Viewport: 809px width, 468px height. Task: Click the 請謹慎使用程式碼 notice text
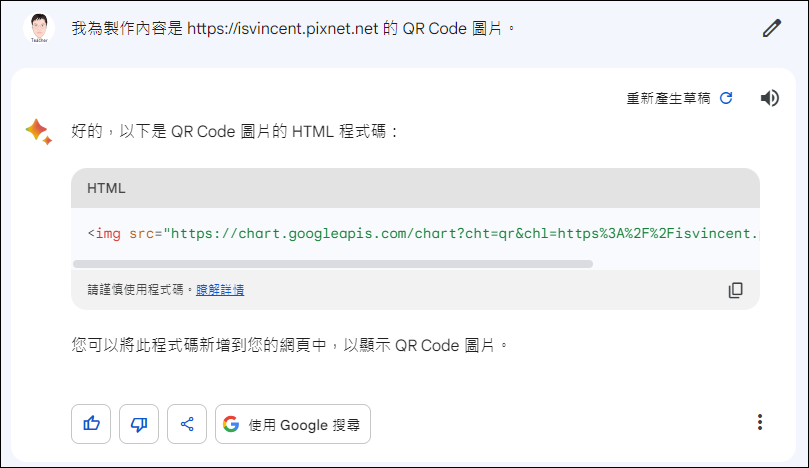[x=135, y=290]
